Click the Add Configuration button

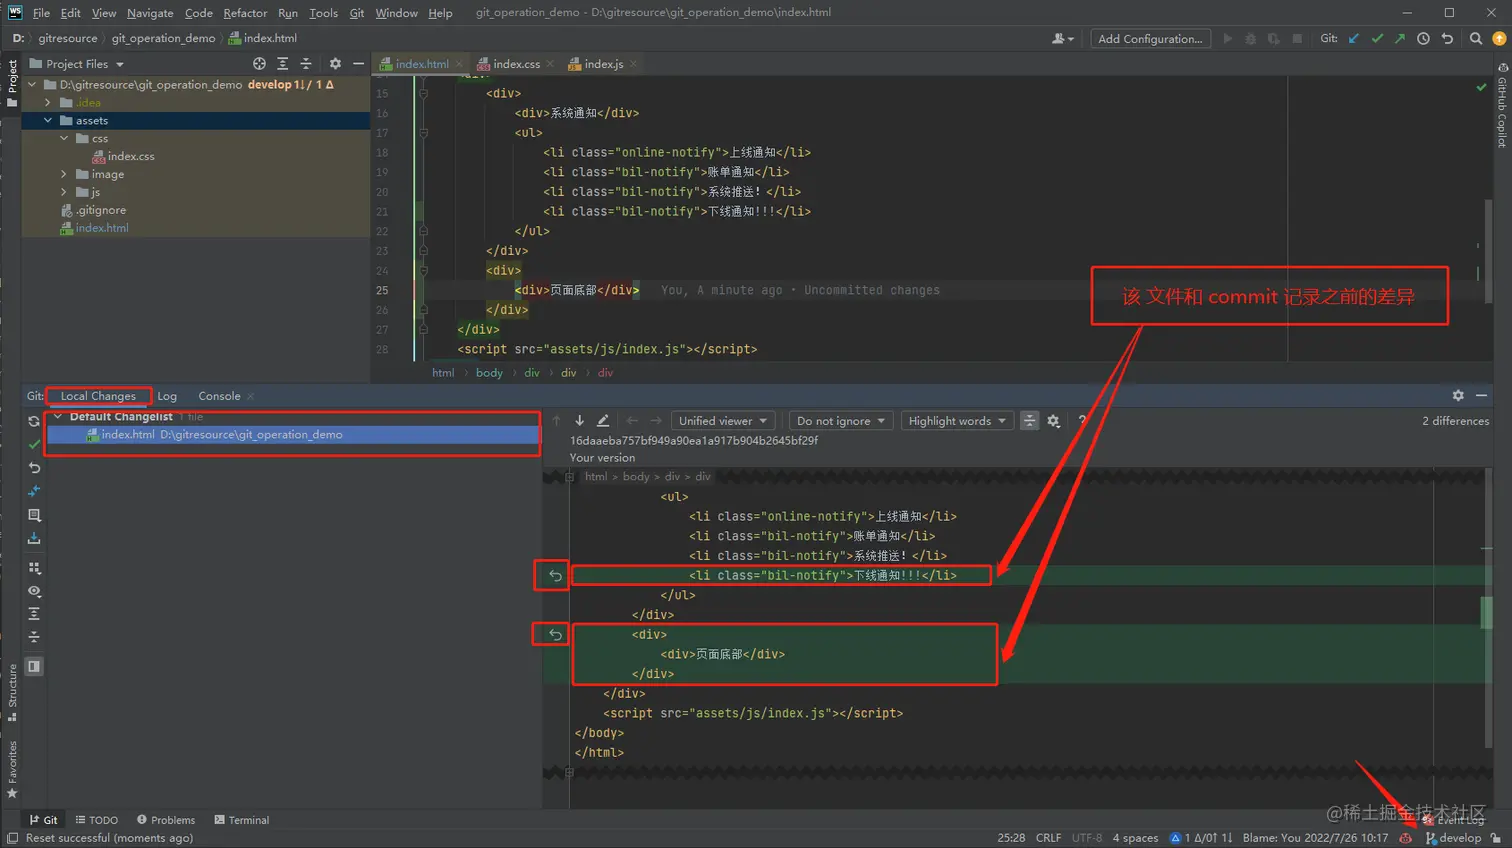tap(1149, 38)
